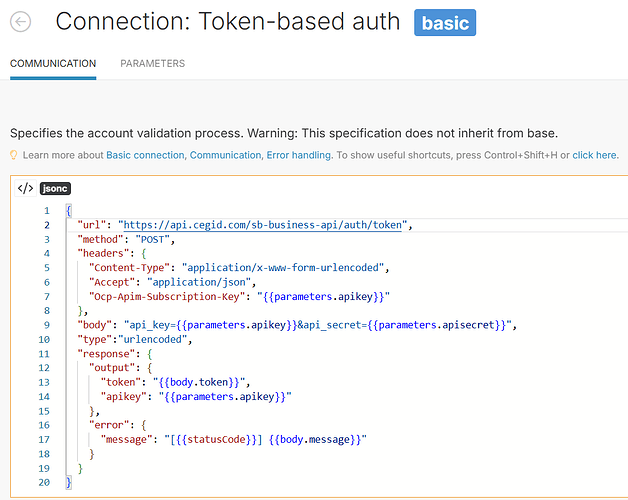Open the "Basic connection" help link
This screenshot has width=628, height=500.
coord(145,155)
